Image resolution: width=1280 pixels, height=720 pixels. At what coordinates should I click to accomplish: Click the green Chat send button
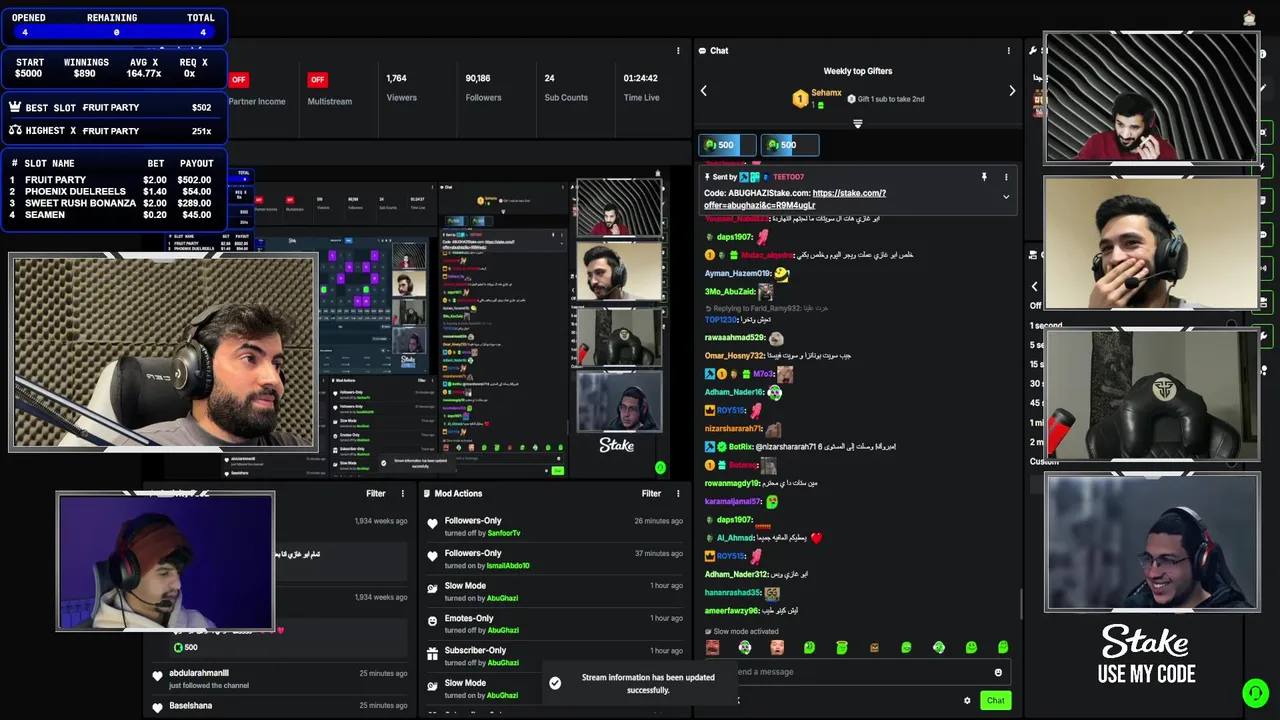[995, 700]
